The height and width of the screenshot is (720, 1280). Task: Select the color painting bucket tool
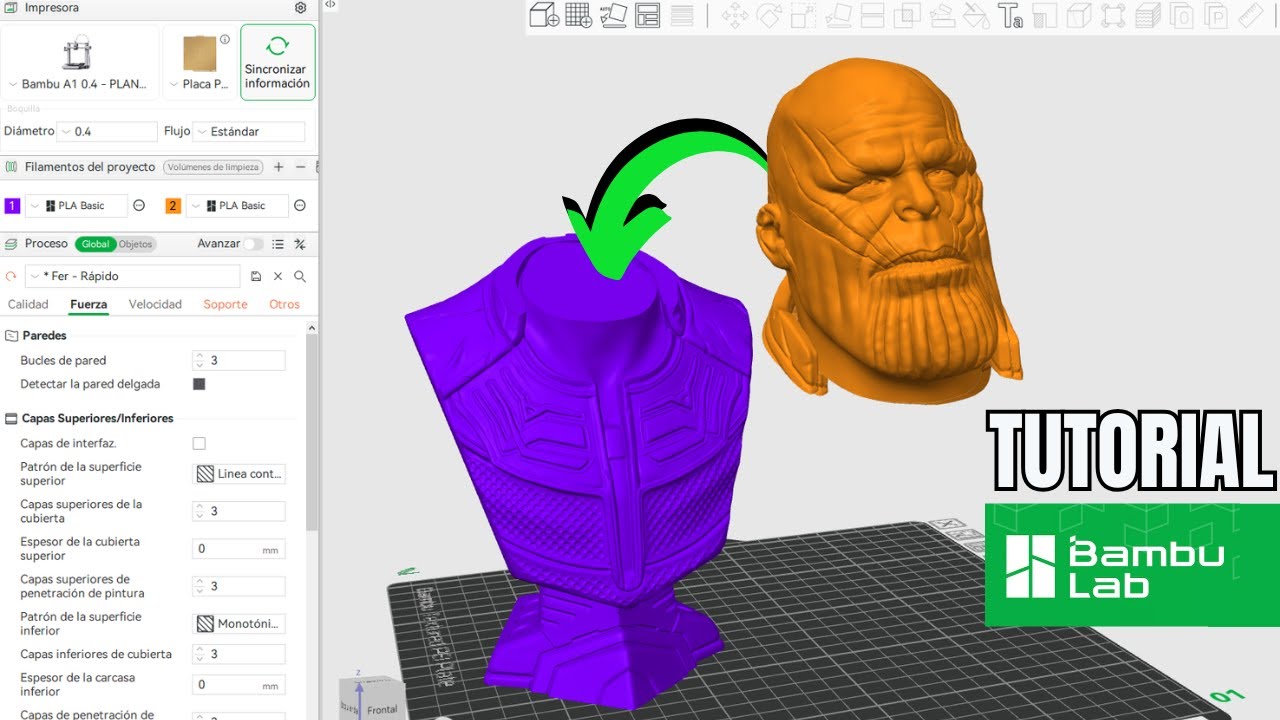pyautogui.click(x=975, y=16)
